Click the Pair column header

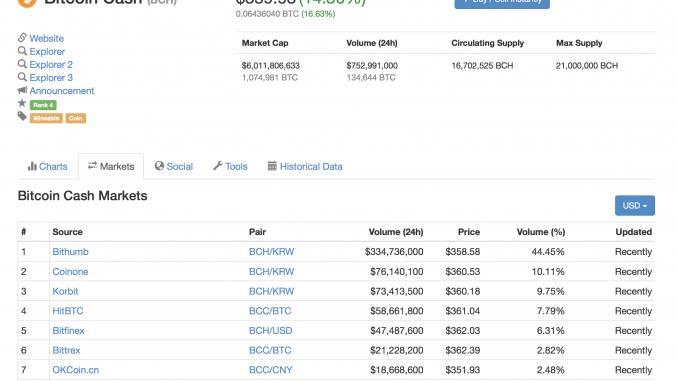[x=257, y=232]
